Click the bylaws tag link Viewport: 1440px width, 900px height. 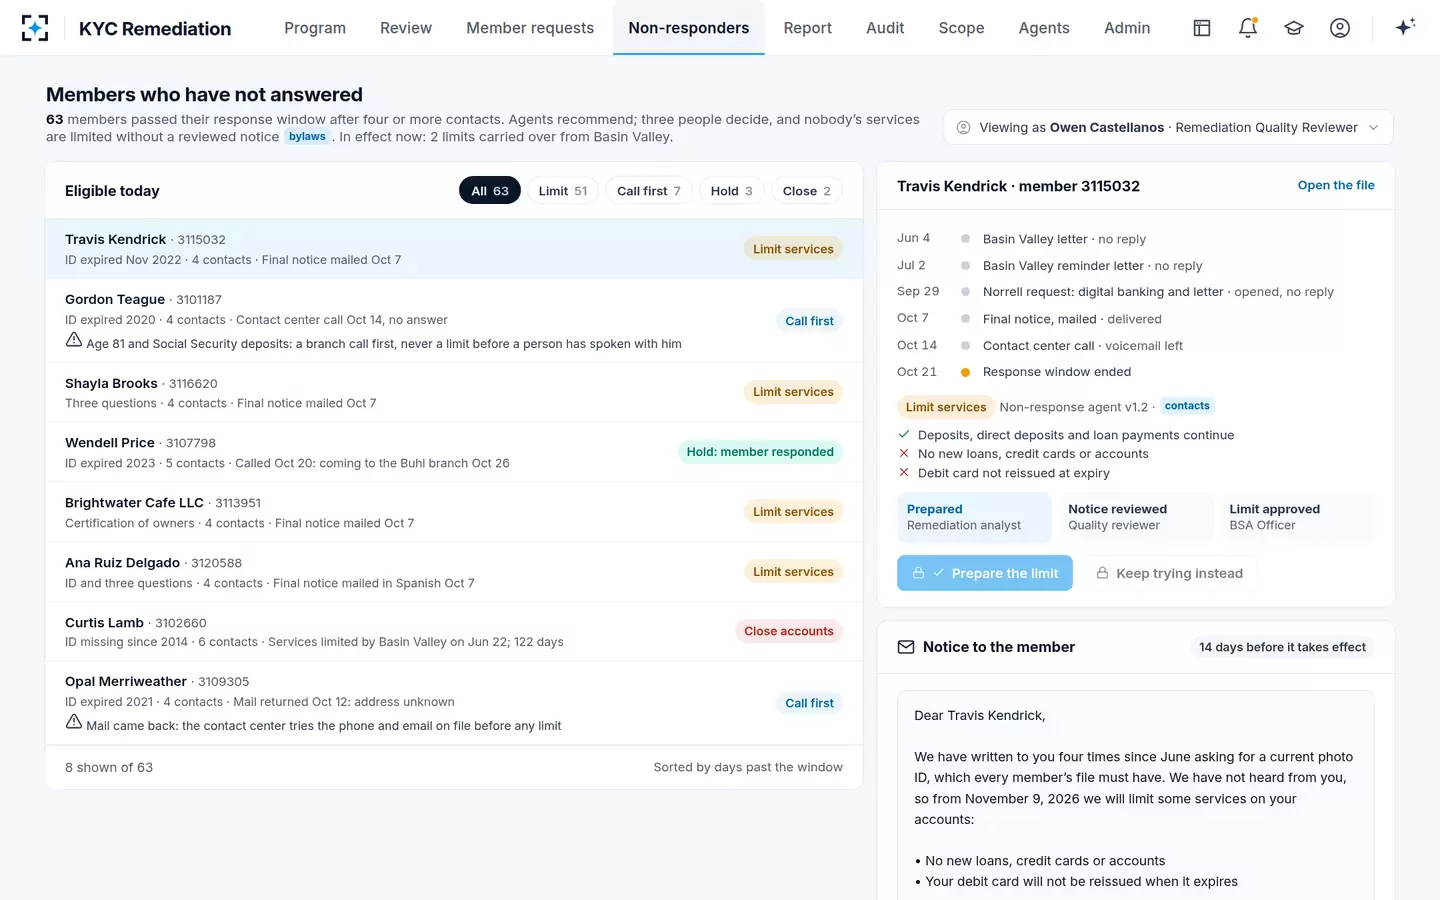click(307, 137)
